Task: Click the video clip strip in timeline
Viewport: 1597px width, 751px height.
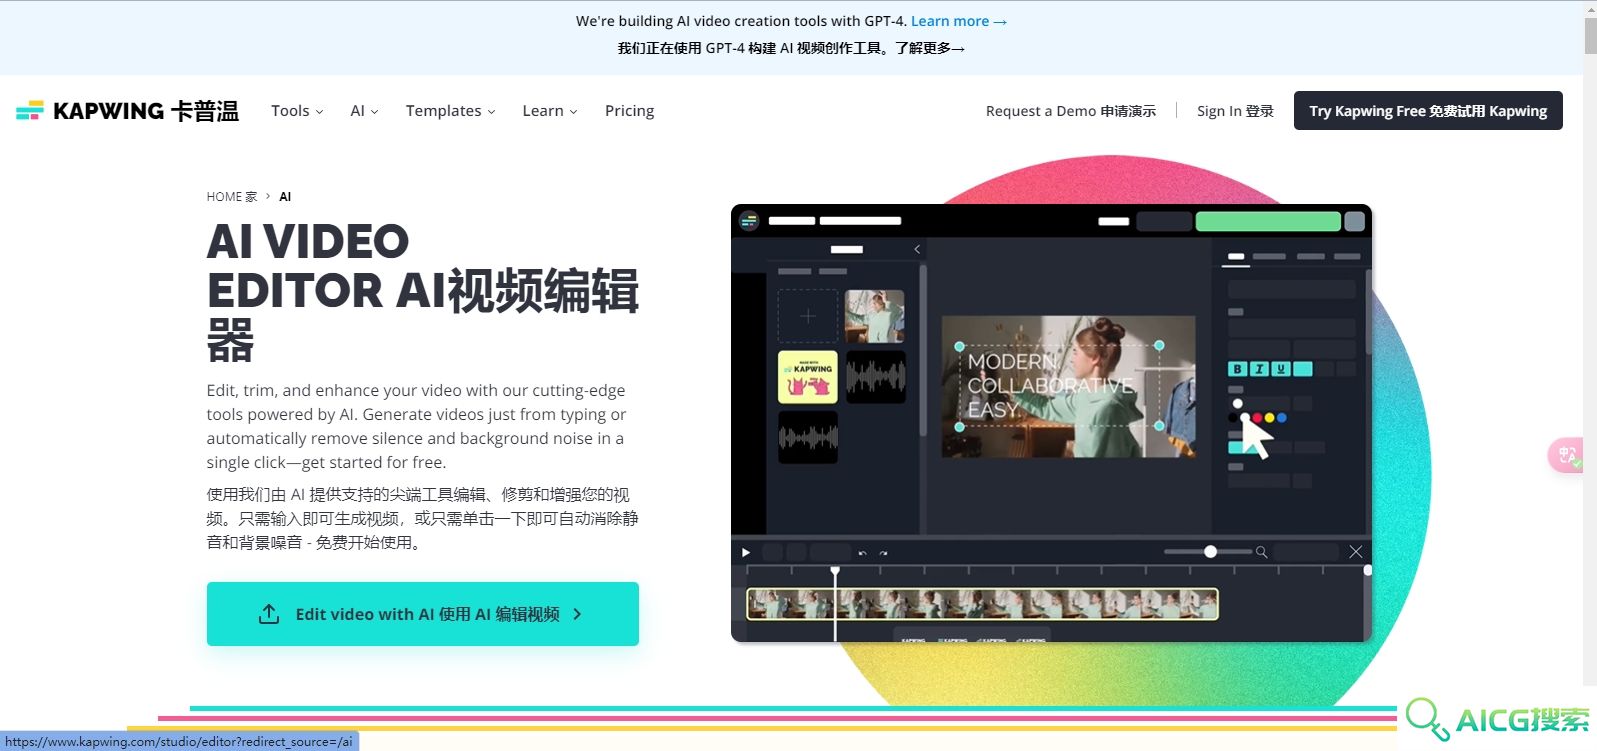Action: (x=982, y=603)
